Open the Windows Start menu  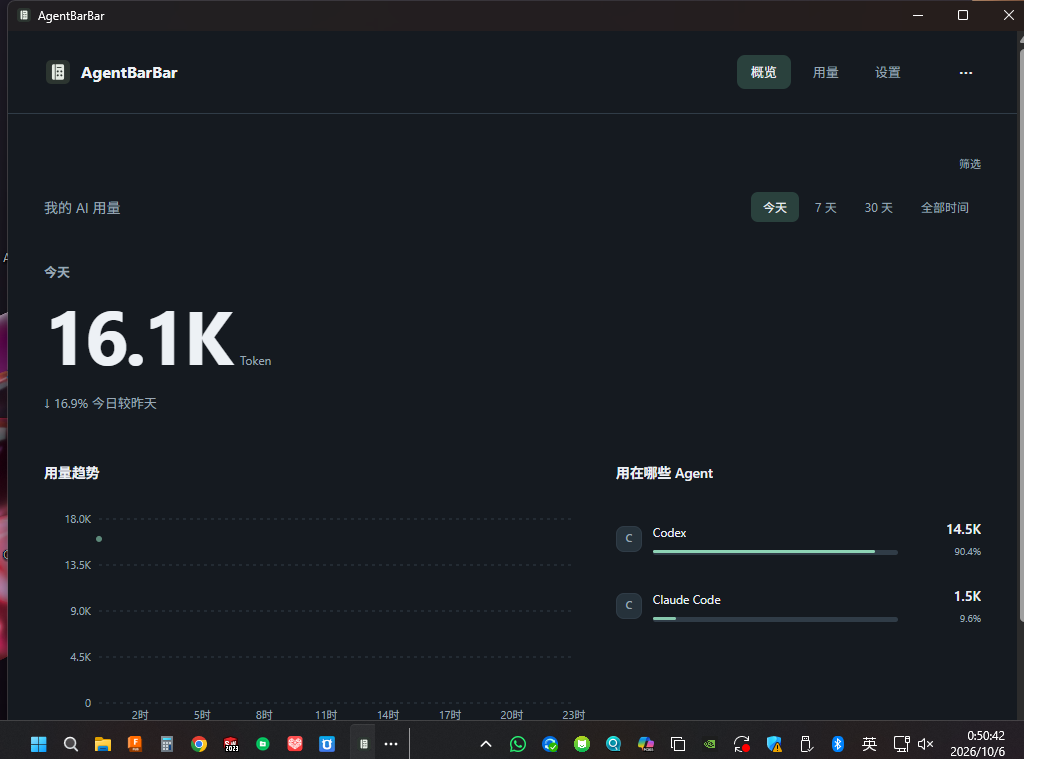tap(38, 744)
